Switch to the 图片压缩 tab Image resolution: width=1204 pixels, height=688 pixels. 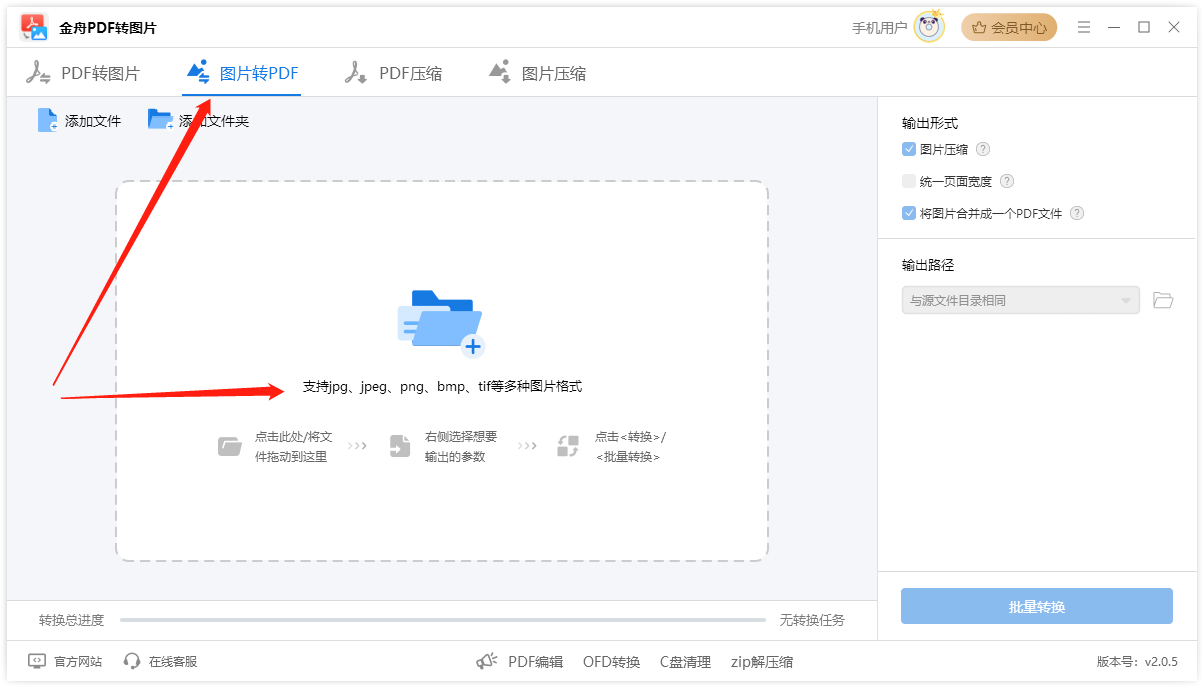click(537, 72)
